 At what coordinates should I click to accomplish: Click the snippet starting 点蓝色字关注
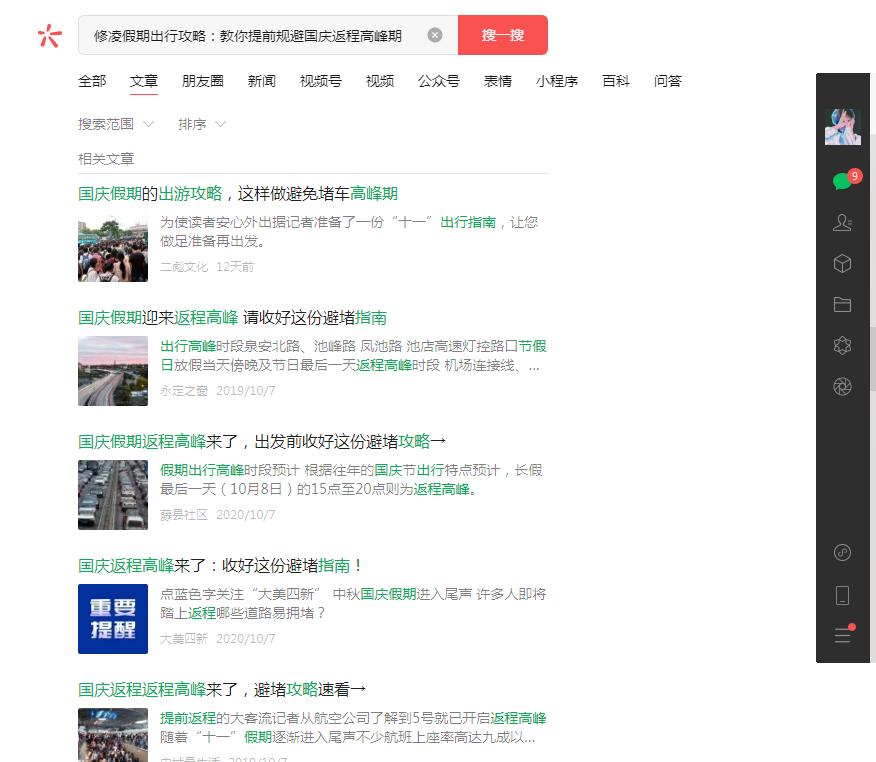click(x=353, y=604)
